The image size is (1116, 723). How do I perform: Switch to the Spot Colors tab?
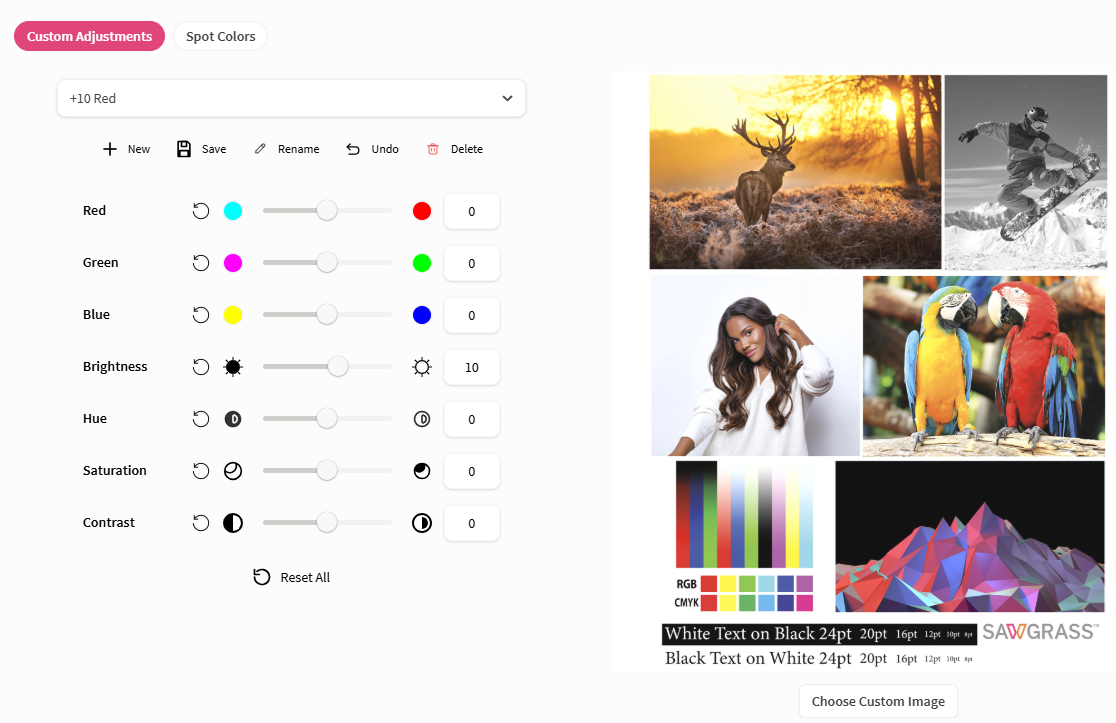(x=221, y=36)
